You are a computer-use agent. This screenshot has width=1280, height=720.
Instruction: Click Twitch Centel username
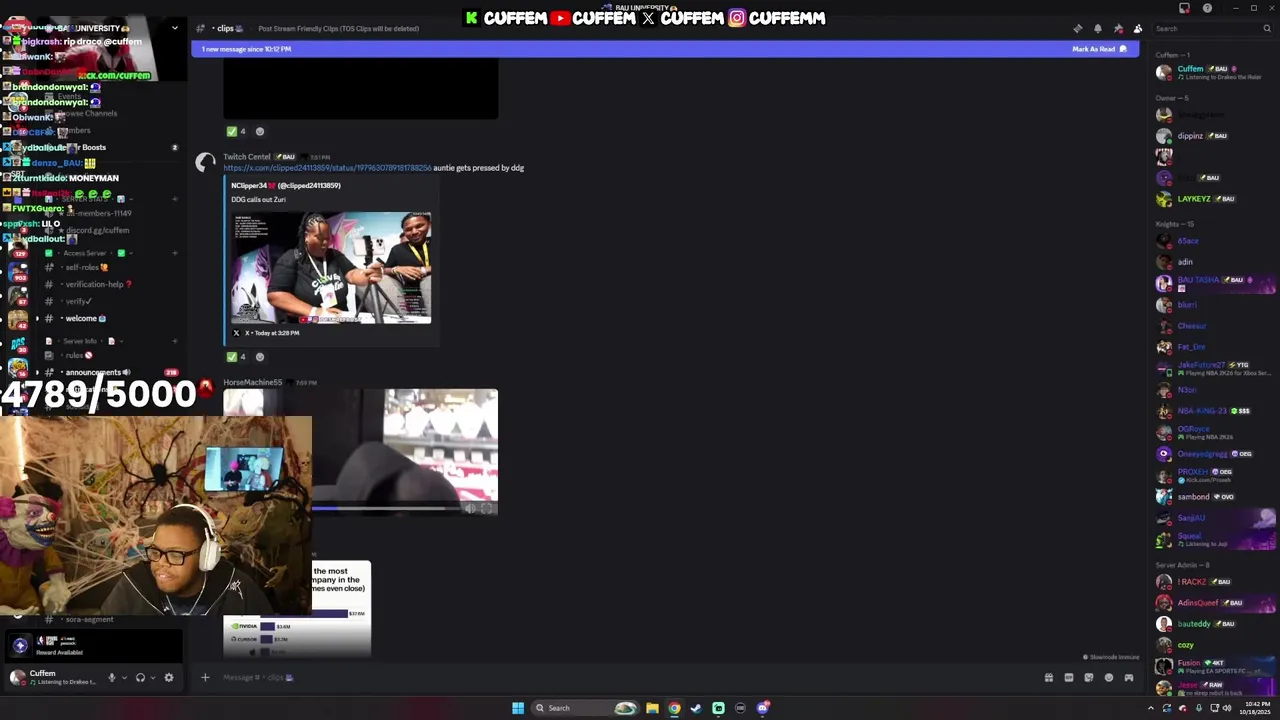[x=247, y=157]
